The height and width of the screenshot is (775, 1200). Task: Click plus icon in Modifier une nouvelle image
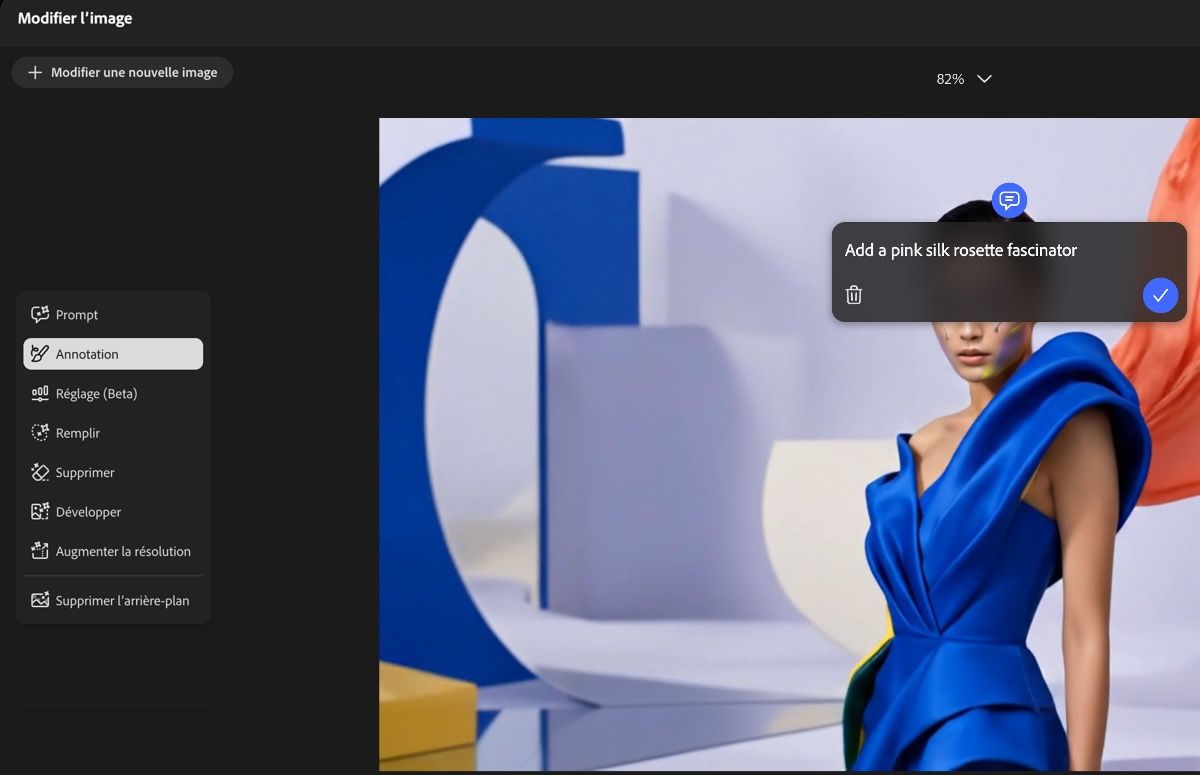(x=35, y=72)
